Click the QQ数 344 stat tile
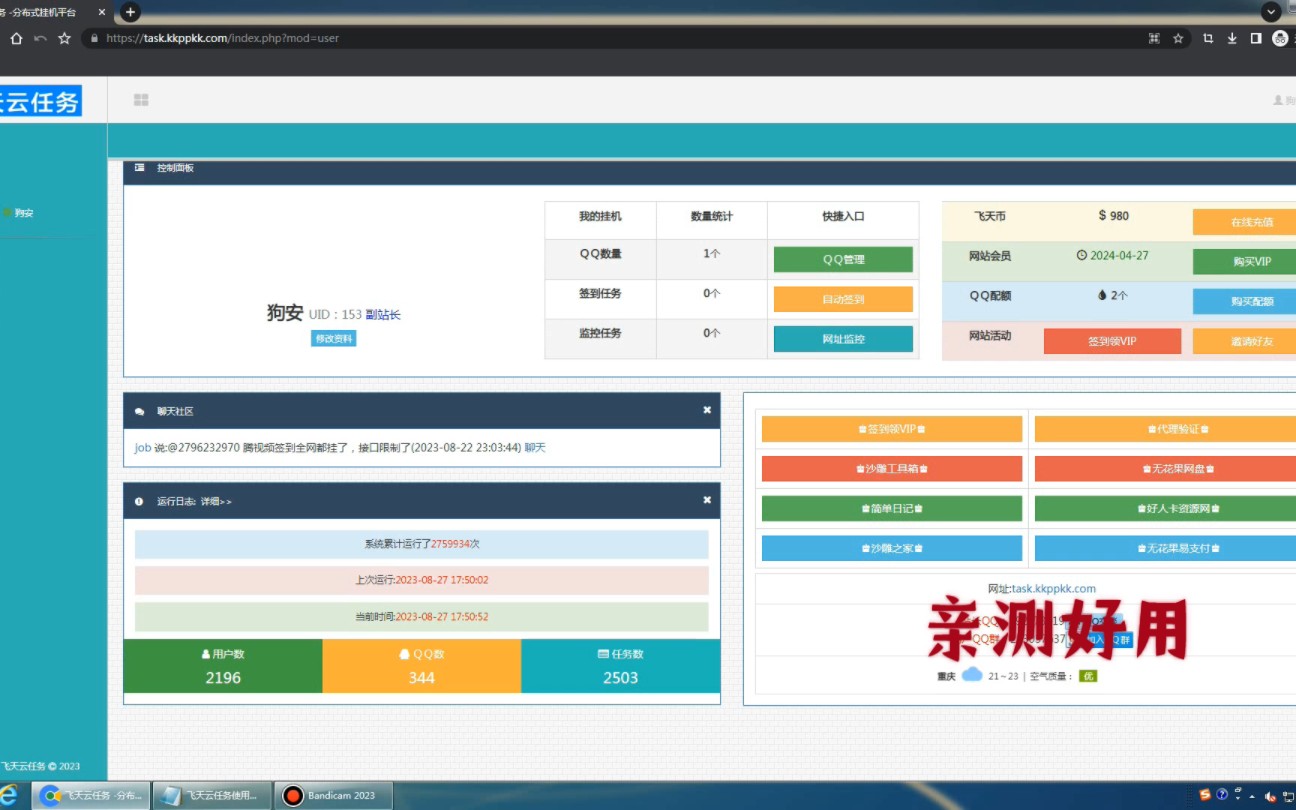Image resolution: width=1296 pixels, height=810 pixels. point(422,666)
